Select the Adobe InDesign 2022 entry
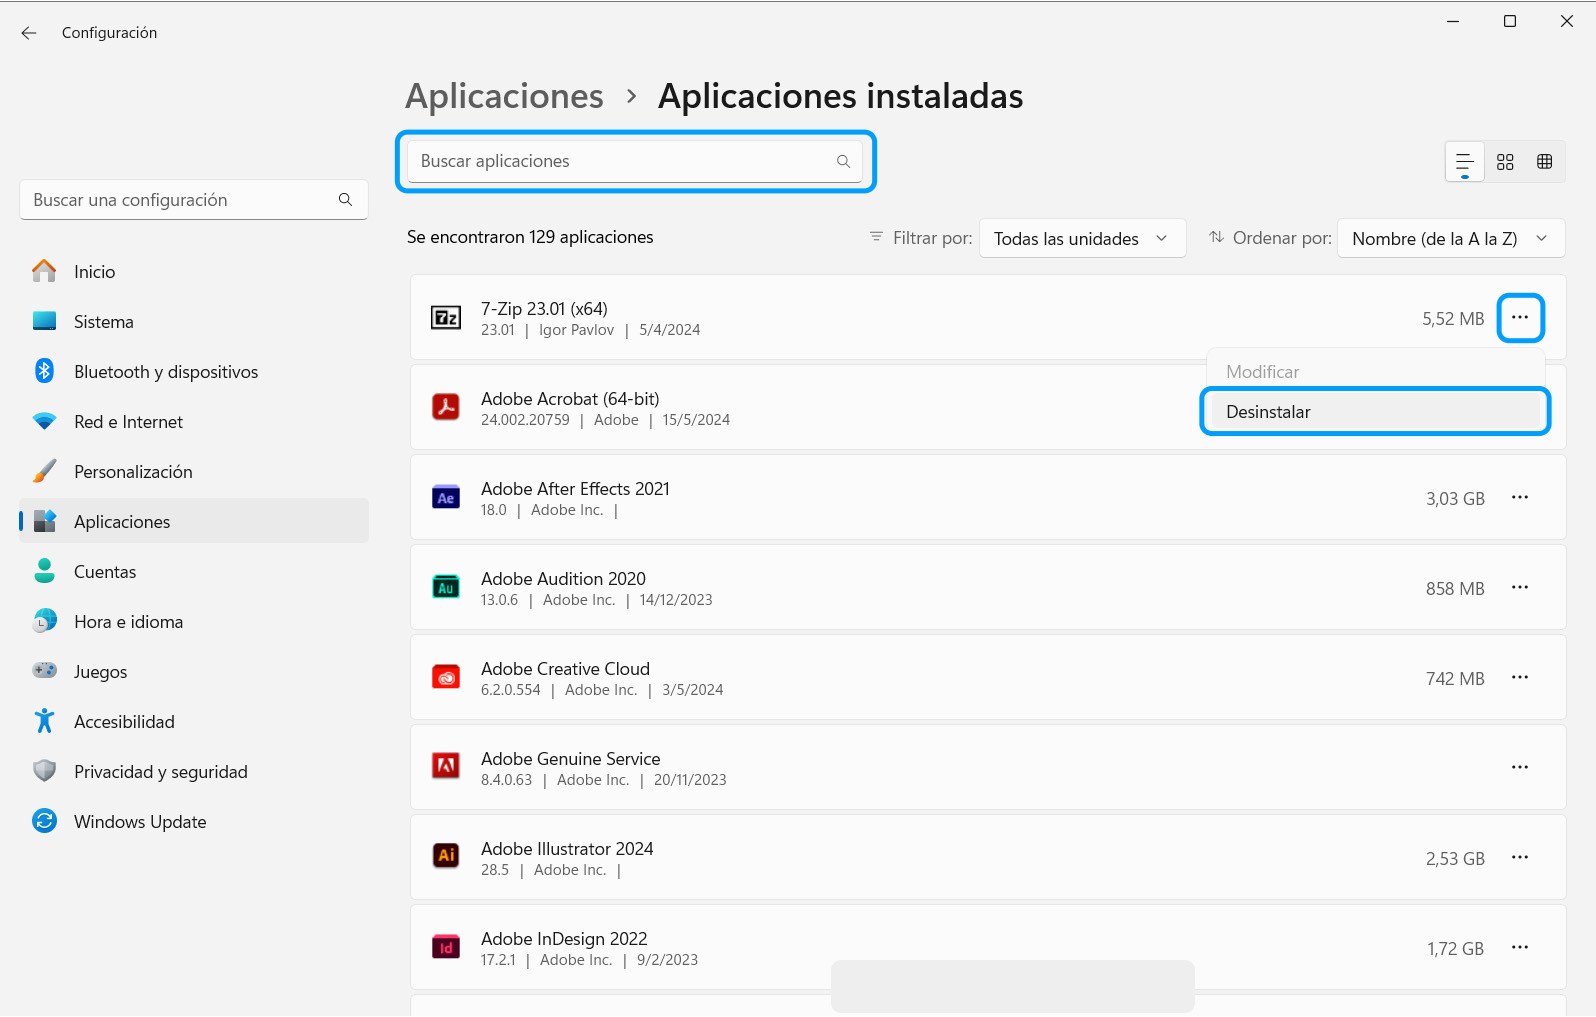1596x1017 pixels. [x=988, y=948]
